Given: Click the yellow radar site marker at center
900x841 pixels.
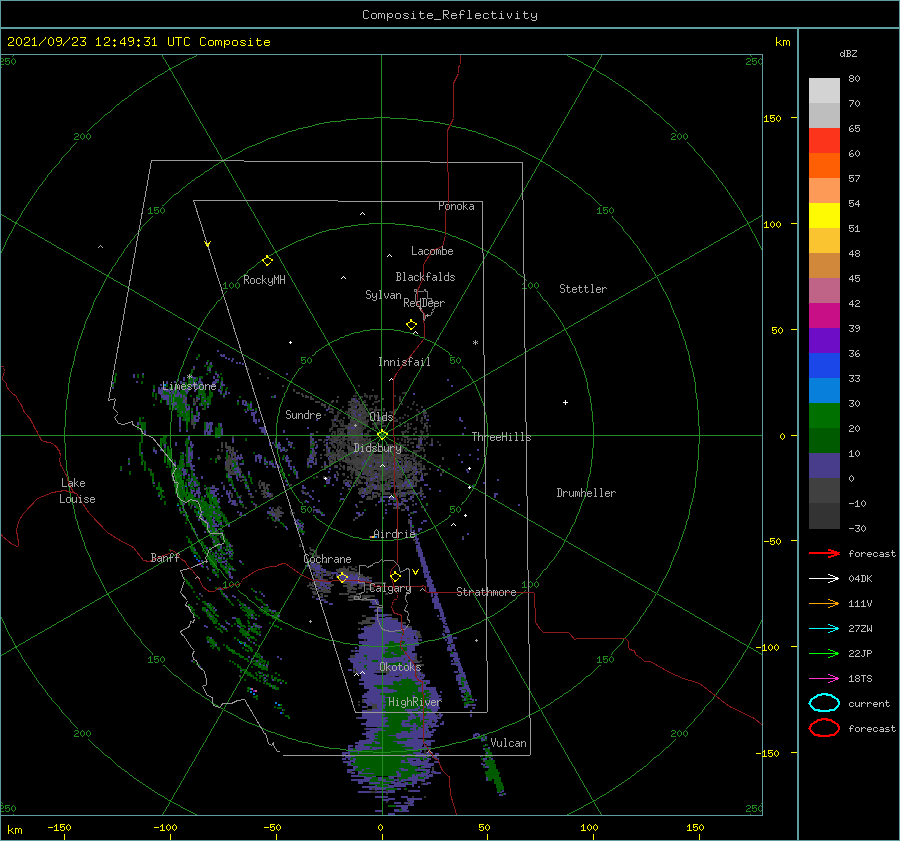Looking at the screenshot, I should click(382, 435).
